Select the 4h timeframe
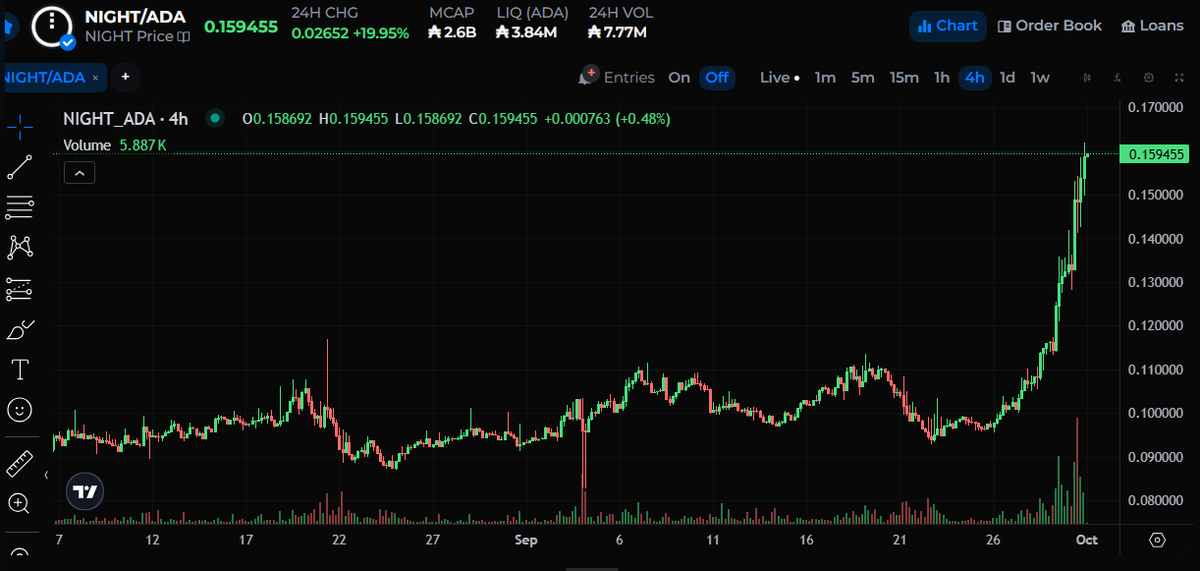 pos(975,77)
